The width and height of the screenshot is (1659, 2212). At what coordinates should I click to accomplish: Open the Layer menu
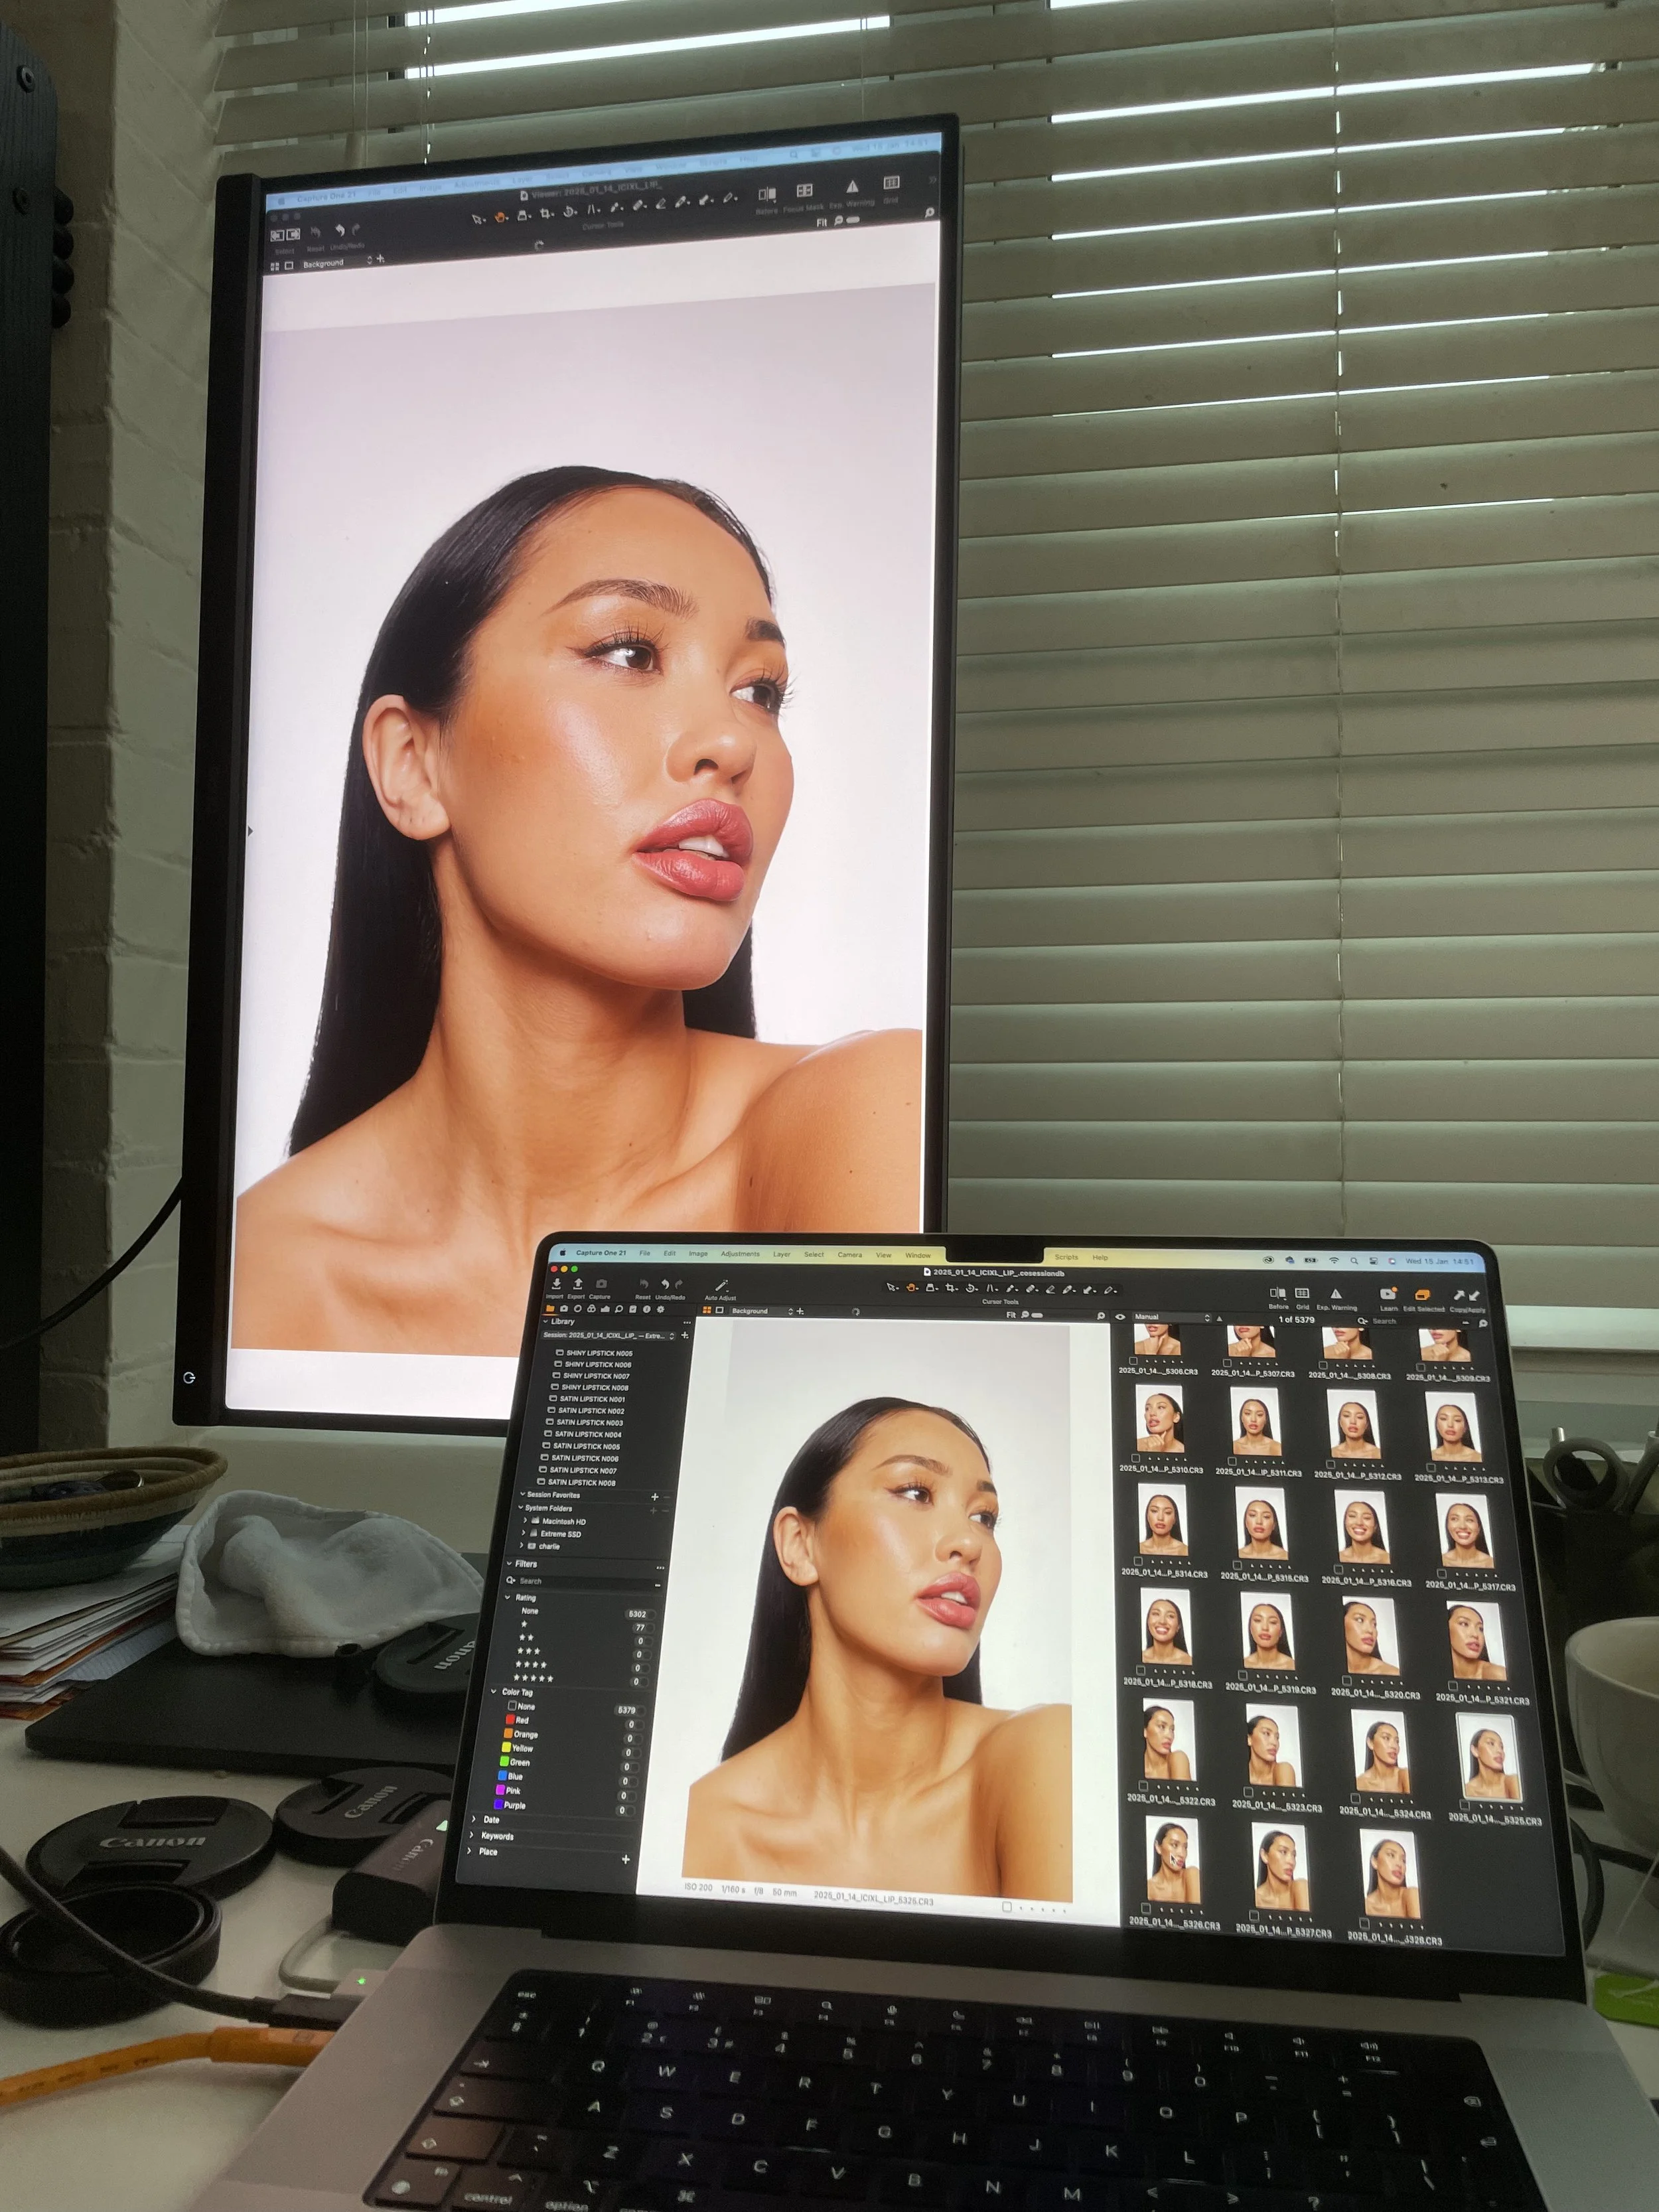781,1254
